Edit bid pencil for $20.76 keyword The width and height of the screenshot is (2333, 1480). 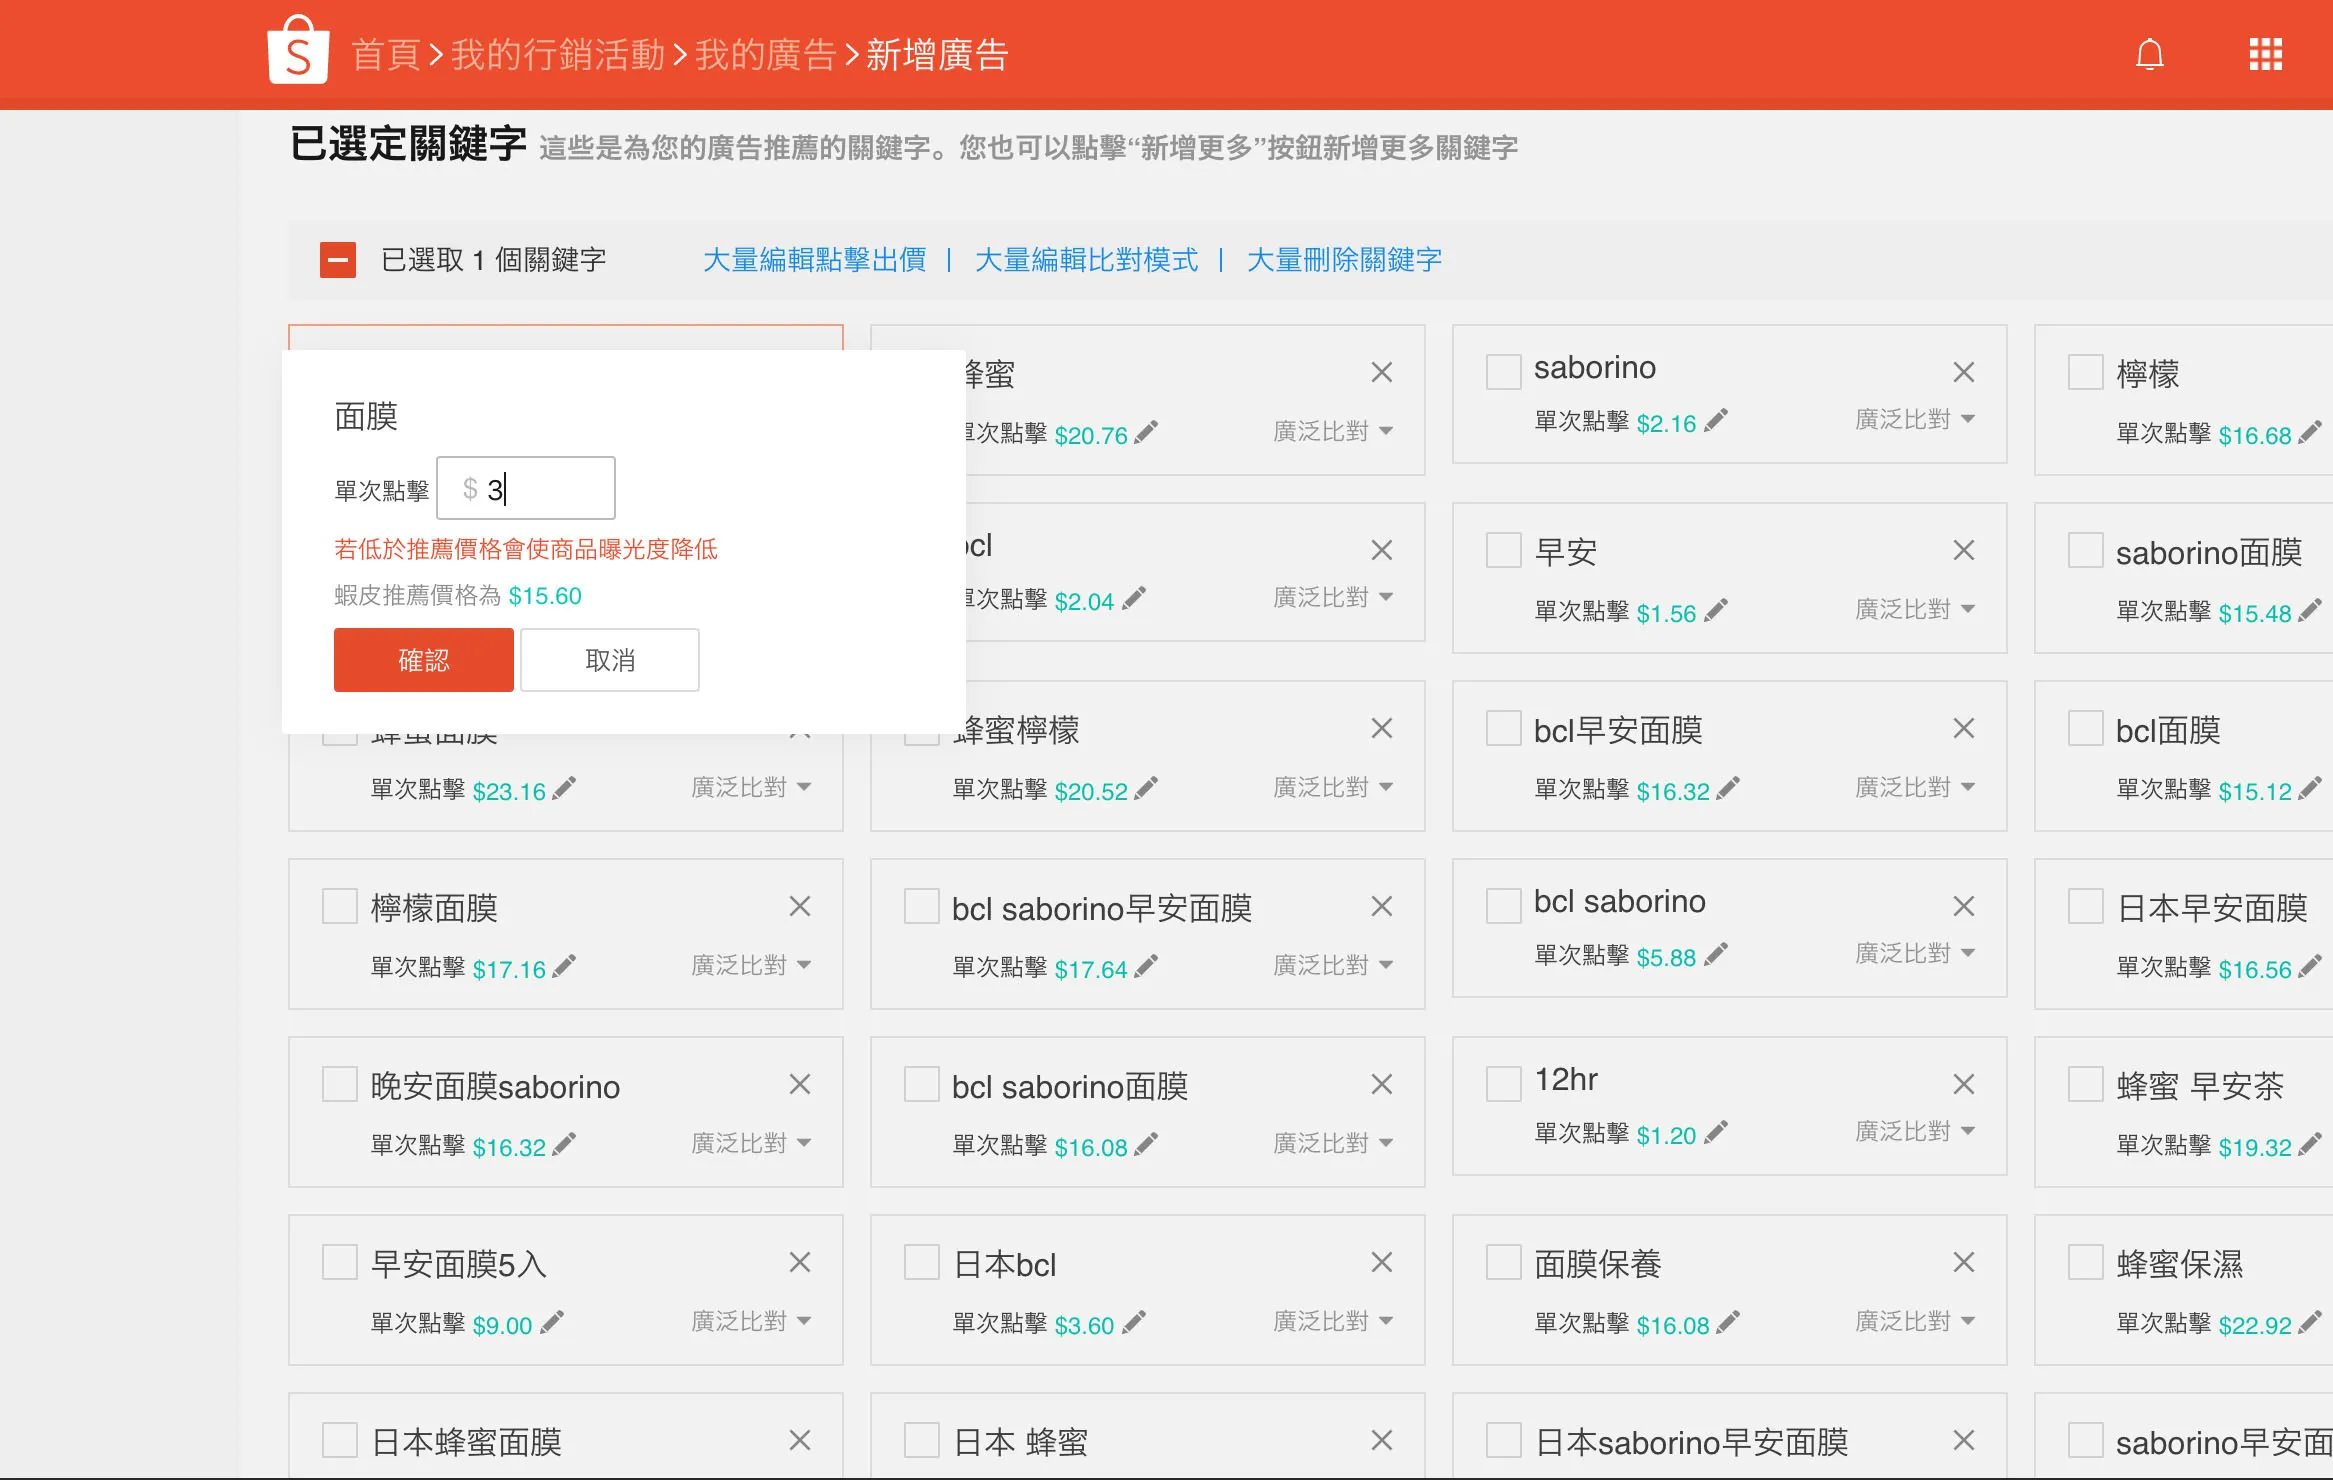pos(1146,433)
